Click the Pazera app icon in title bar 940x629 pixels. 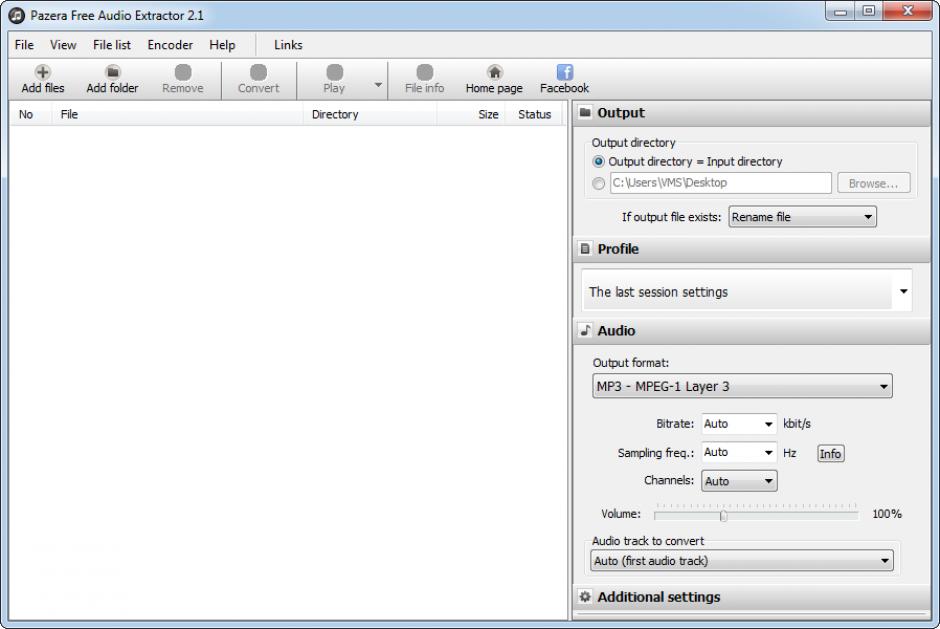[17, 15]
